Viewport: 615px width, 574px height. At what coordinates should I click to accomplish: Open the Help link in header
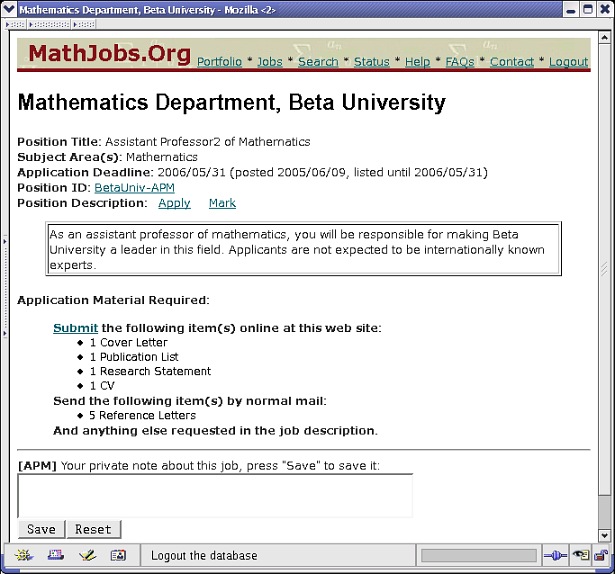(417, 62)
